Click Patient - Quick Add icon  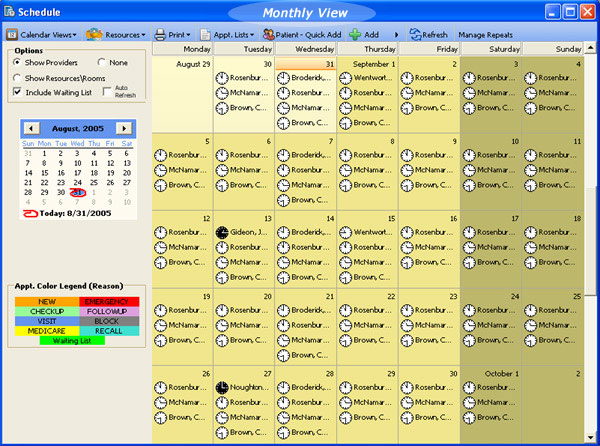(269, 35)
